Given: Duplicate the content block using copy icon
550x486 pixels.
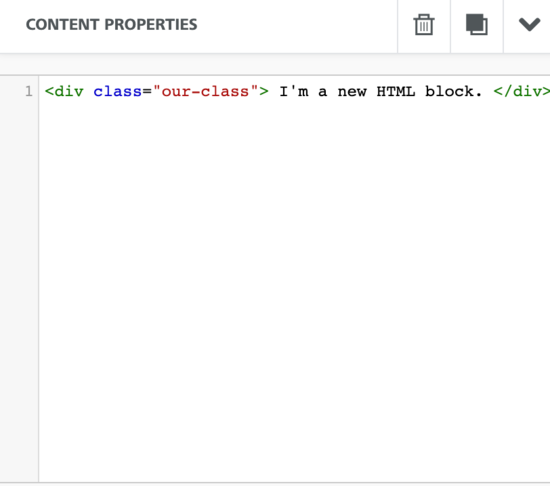Looking at the screenshot, I should click(x=477, y=25).
